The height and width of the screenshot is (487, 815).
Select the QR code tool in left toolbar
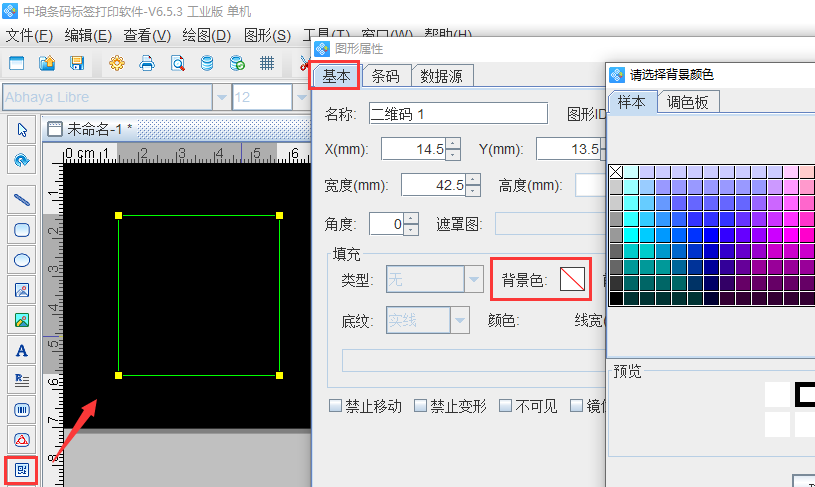[x=21, y=469]
